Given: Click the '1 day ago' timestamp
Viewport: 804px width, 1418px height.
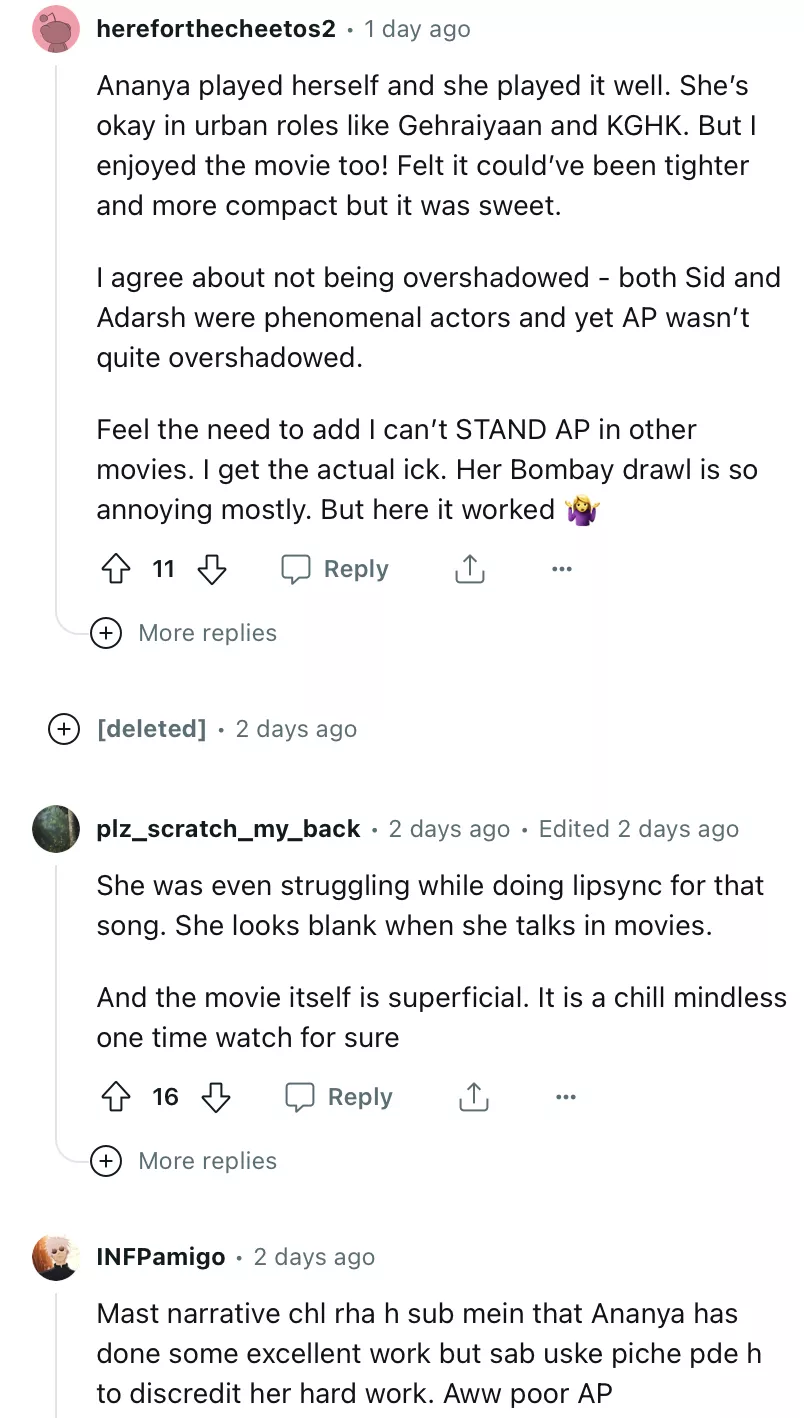Looking at the screenshot, I should [x=417, y=29].
